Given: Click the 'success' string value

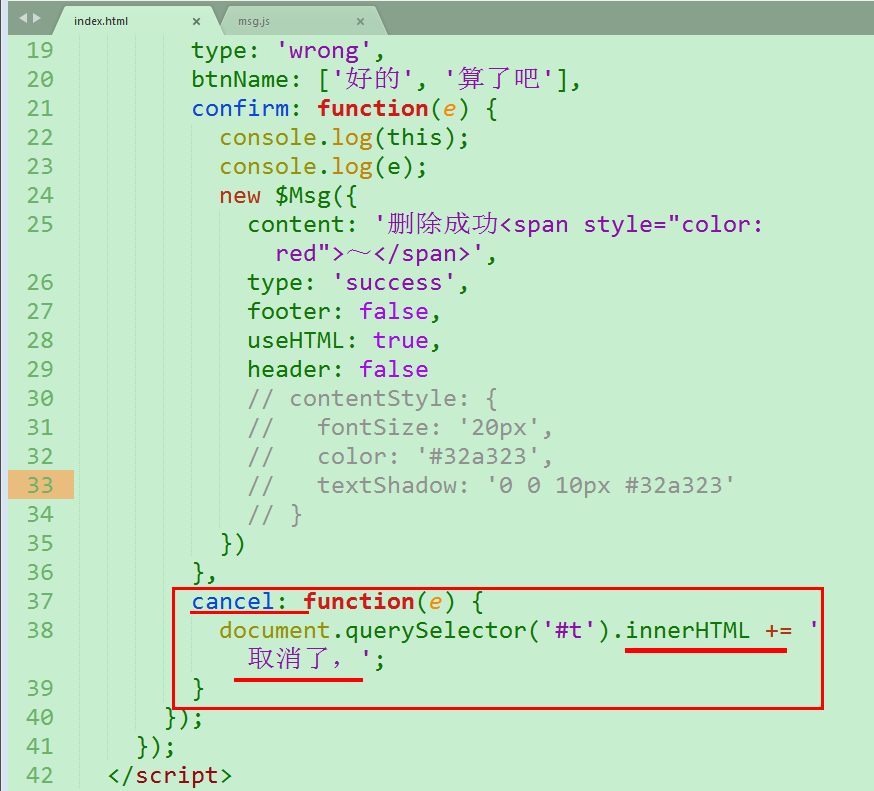Looking at the screenshot, I should tap(394, 283).
